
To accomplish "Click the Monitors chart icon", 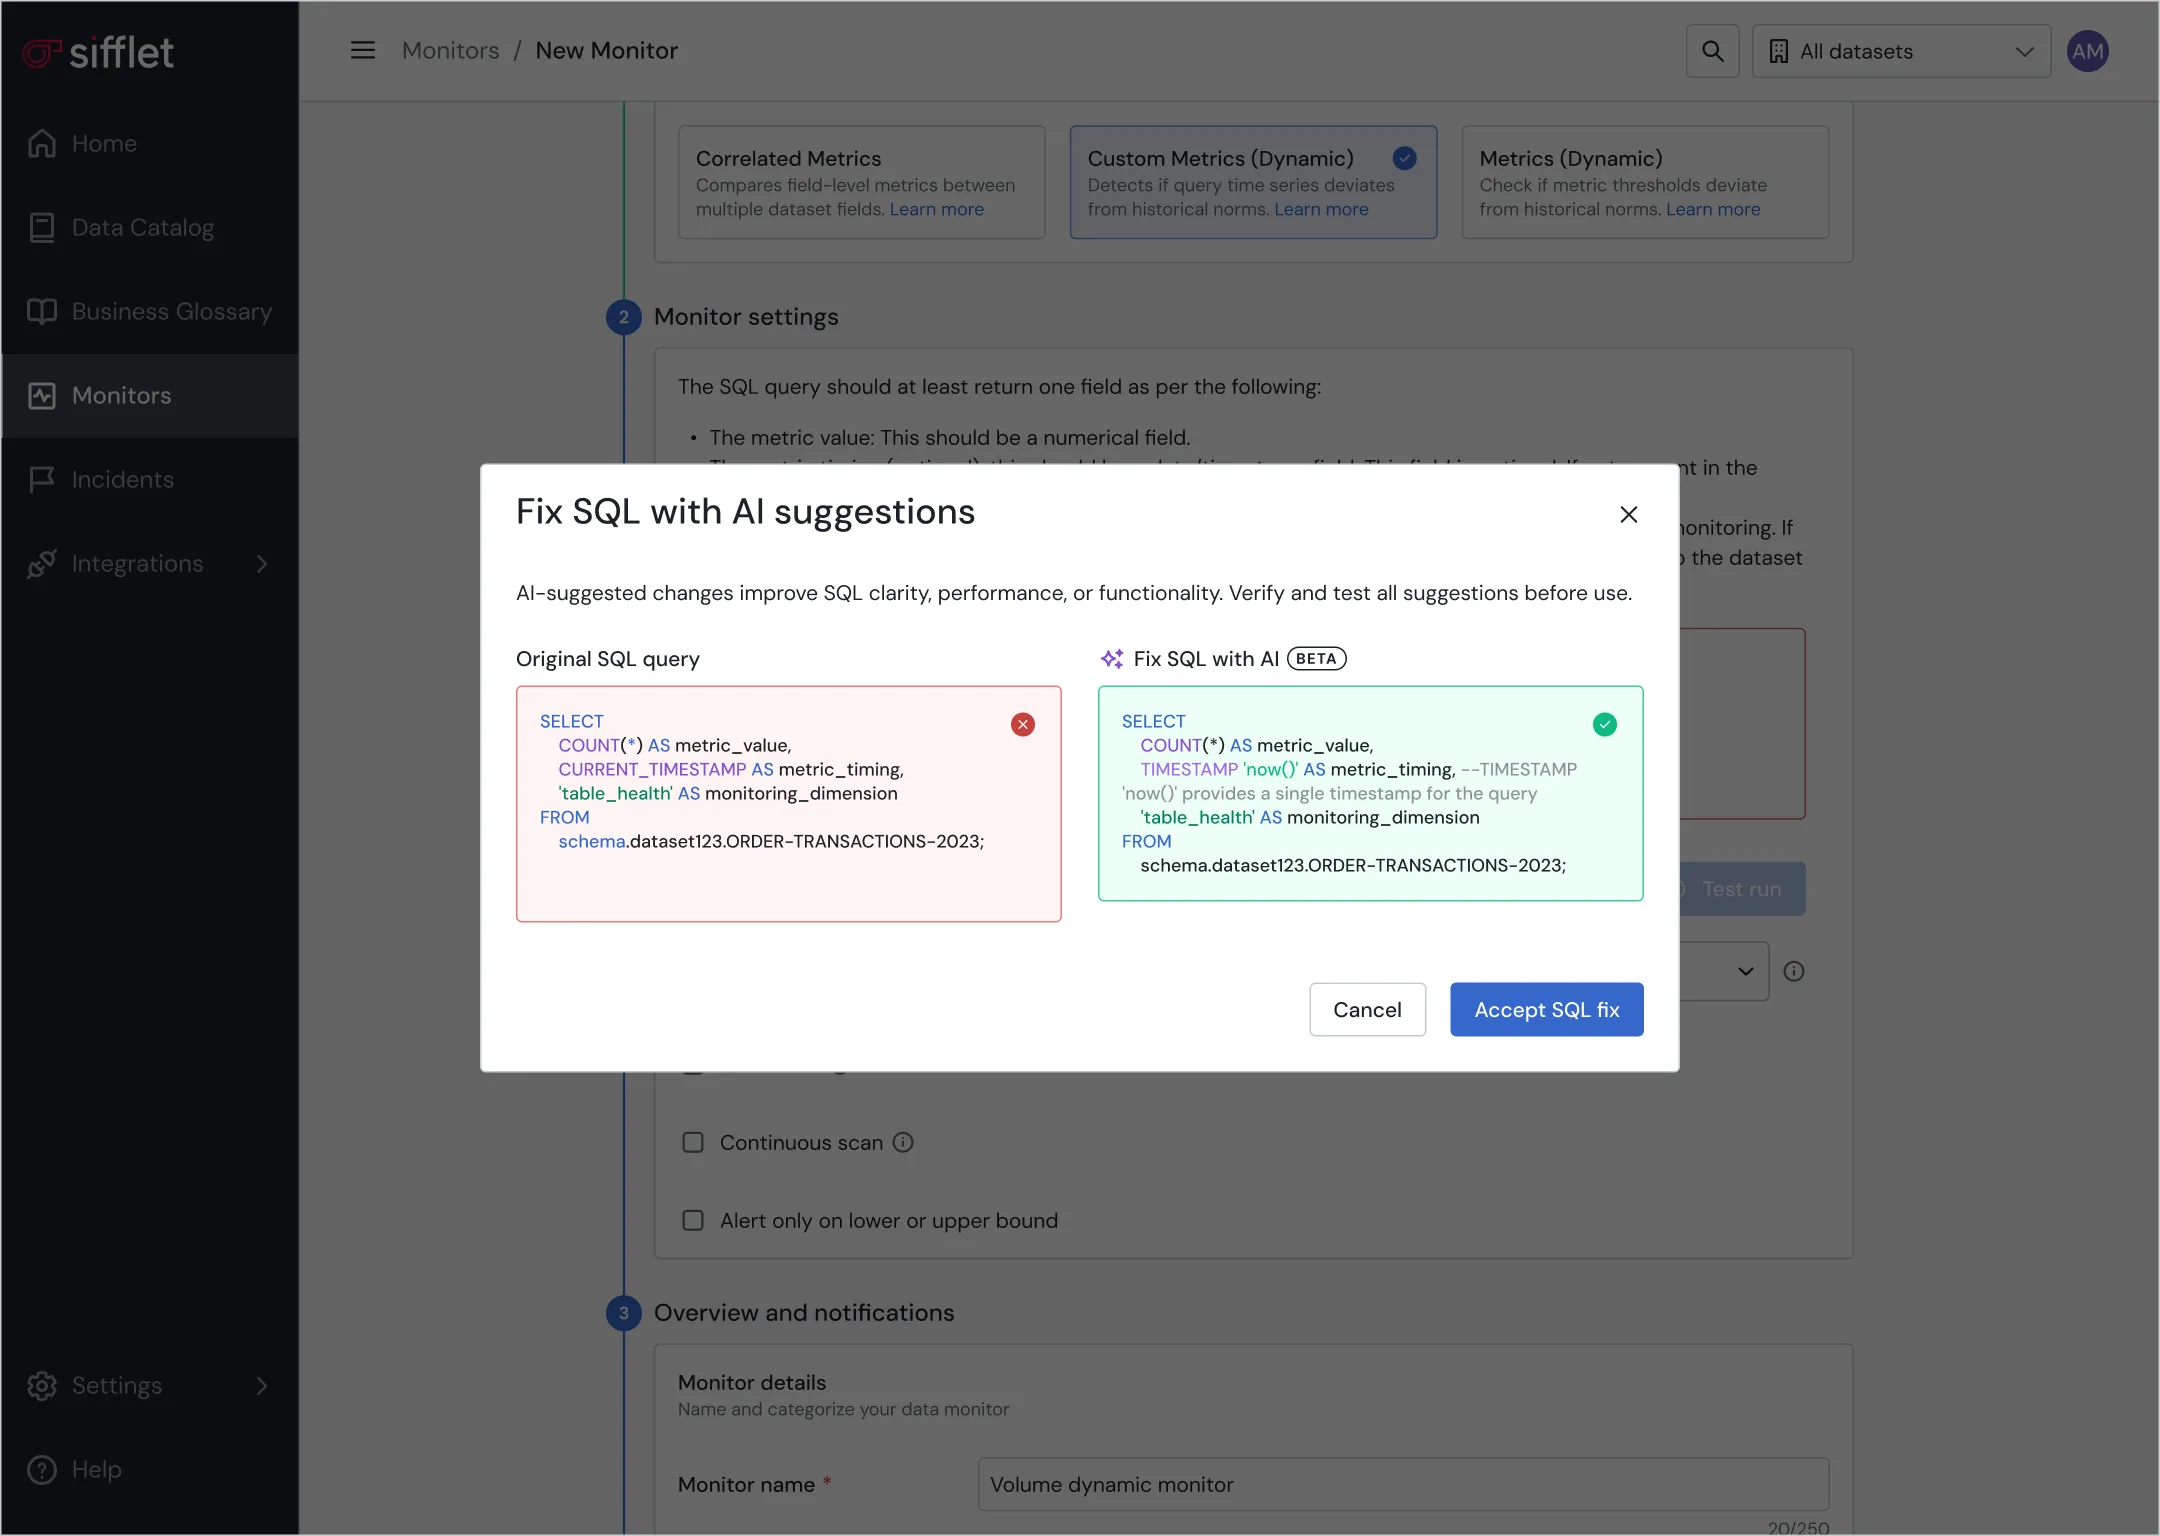I will tap(41, 395).
